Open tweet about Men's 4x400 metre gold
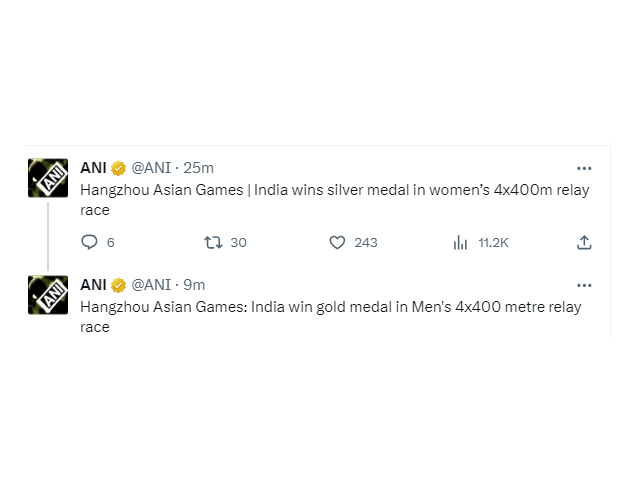Viewport: 640px width, 480px height. click(x=331, y=317)
